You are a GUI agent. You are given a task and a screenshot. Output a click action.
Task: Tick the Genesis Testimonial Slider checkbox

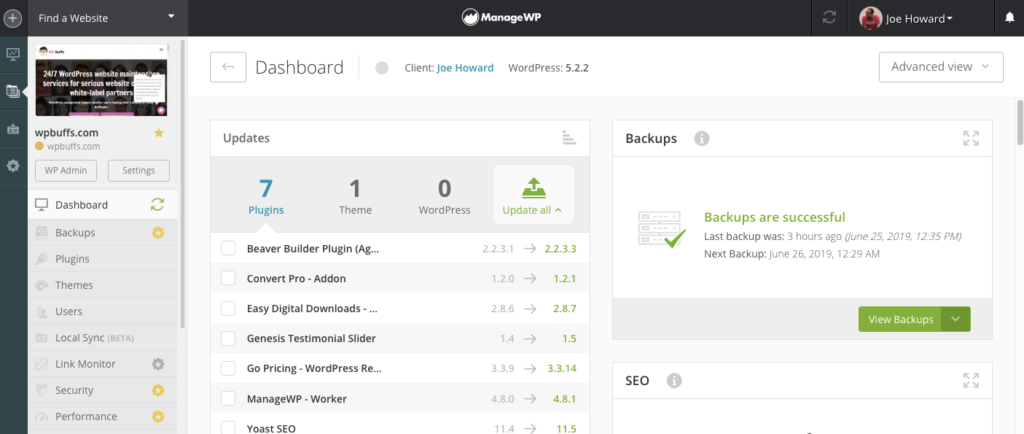(x=228, y=338)
